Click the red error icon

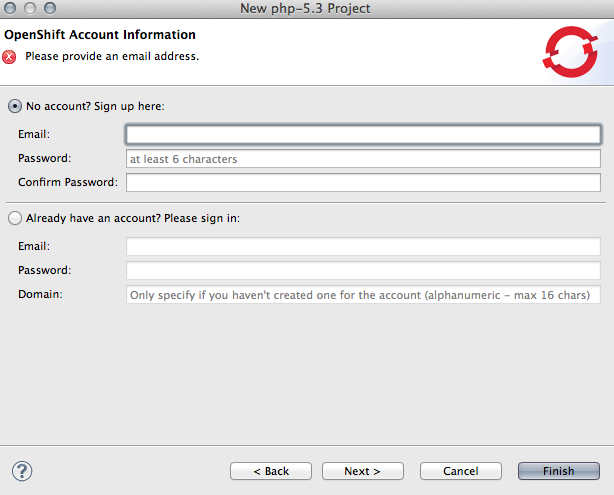(10, 56)
